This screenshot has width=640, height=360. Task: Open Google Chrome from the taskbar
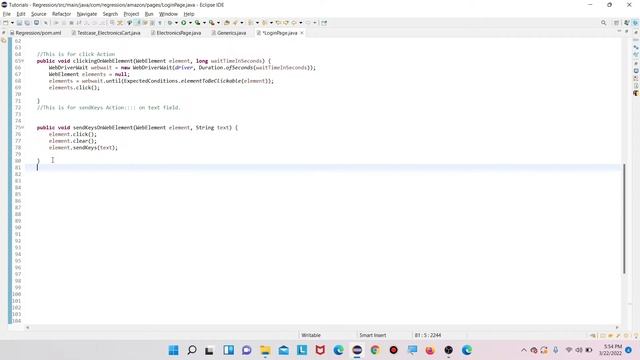[x=375, y=350]
